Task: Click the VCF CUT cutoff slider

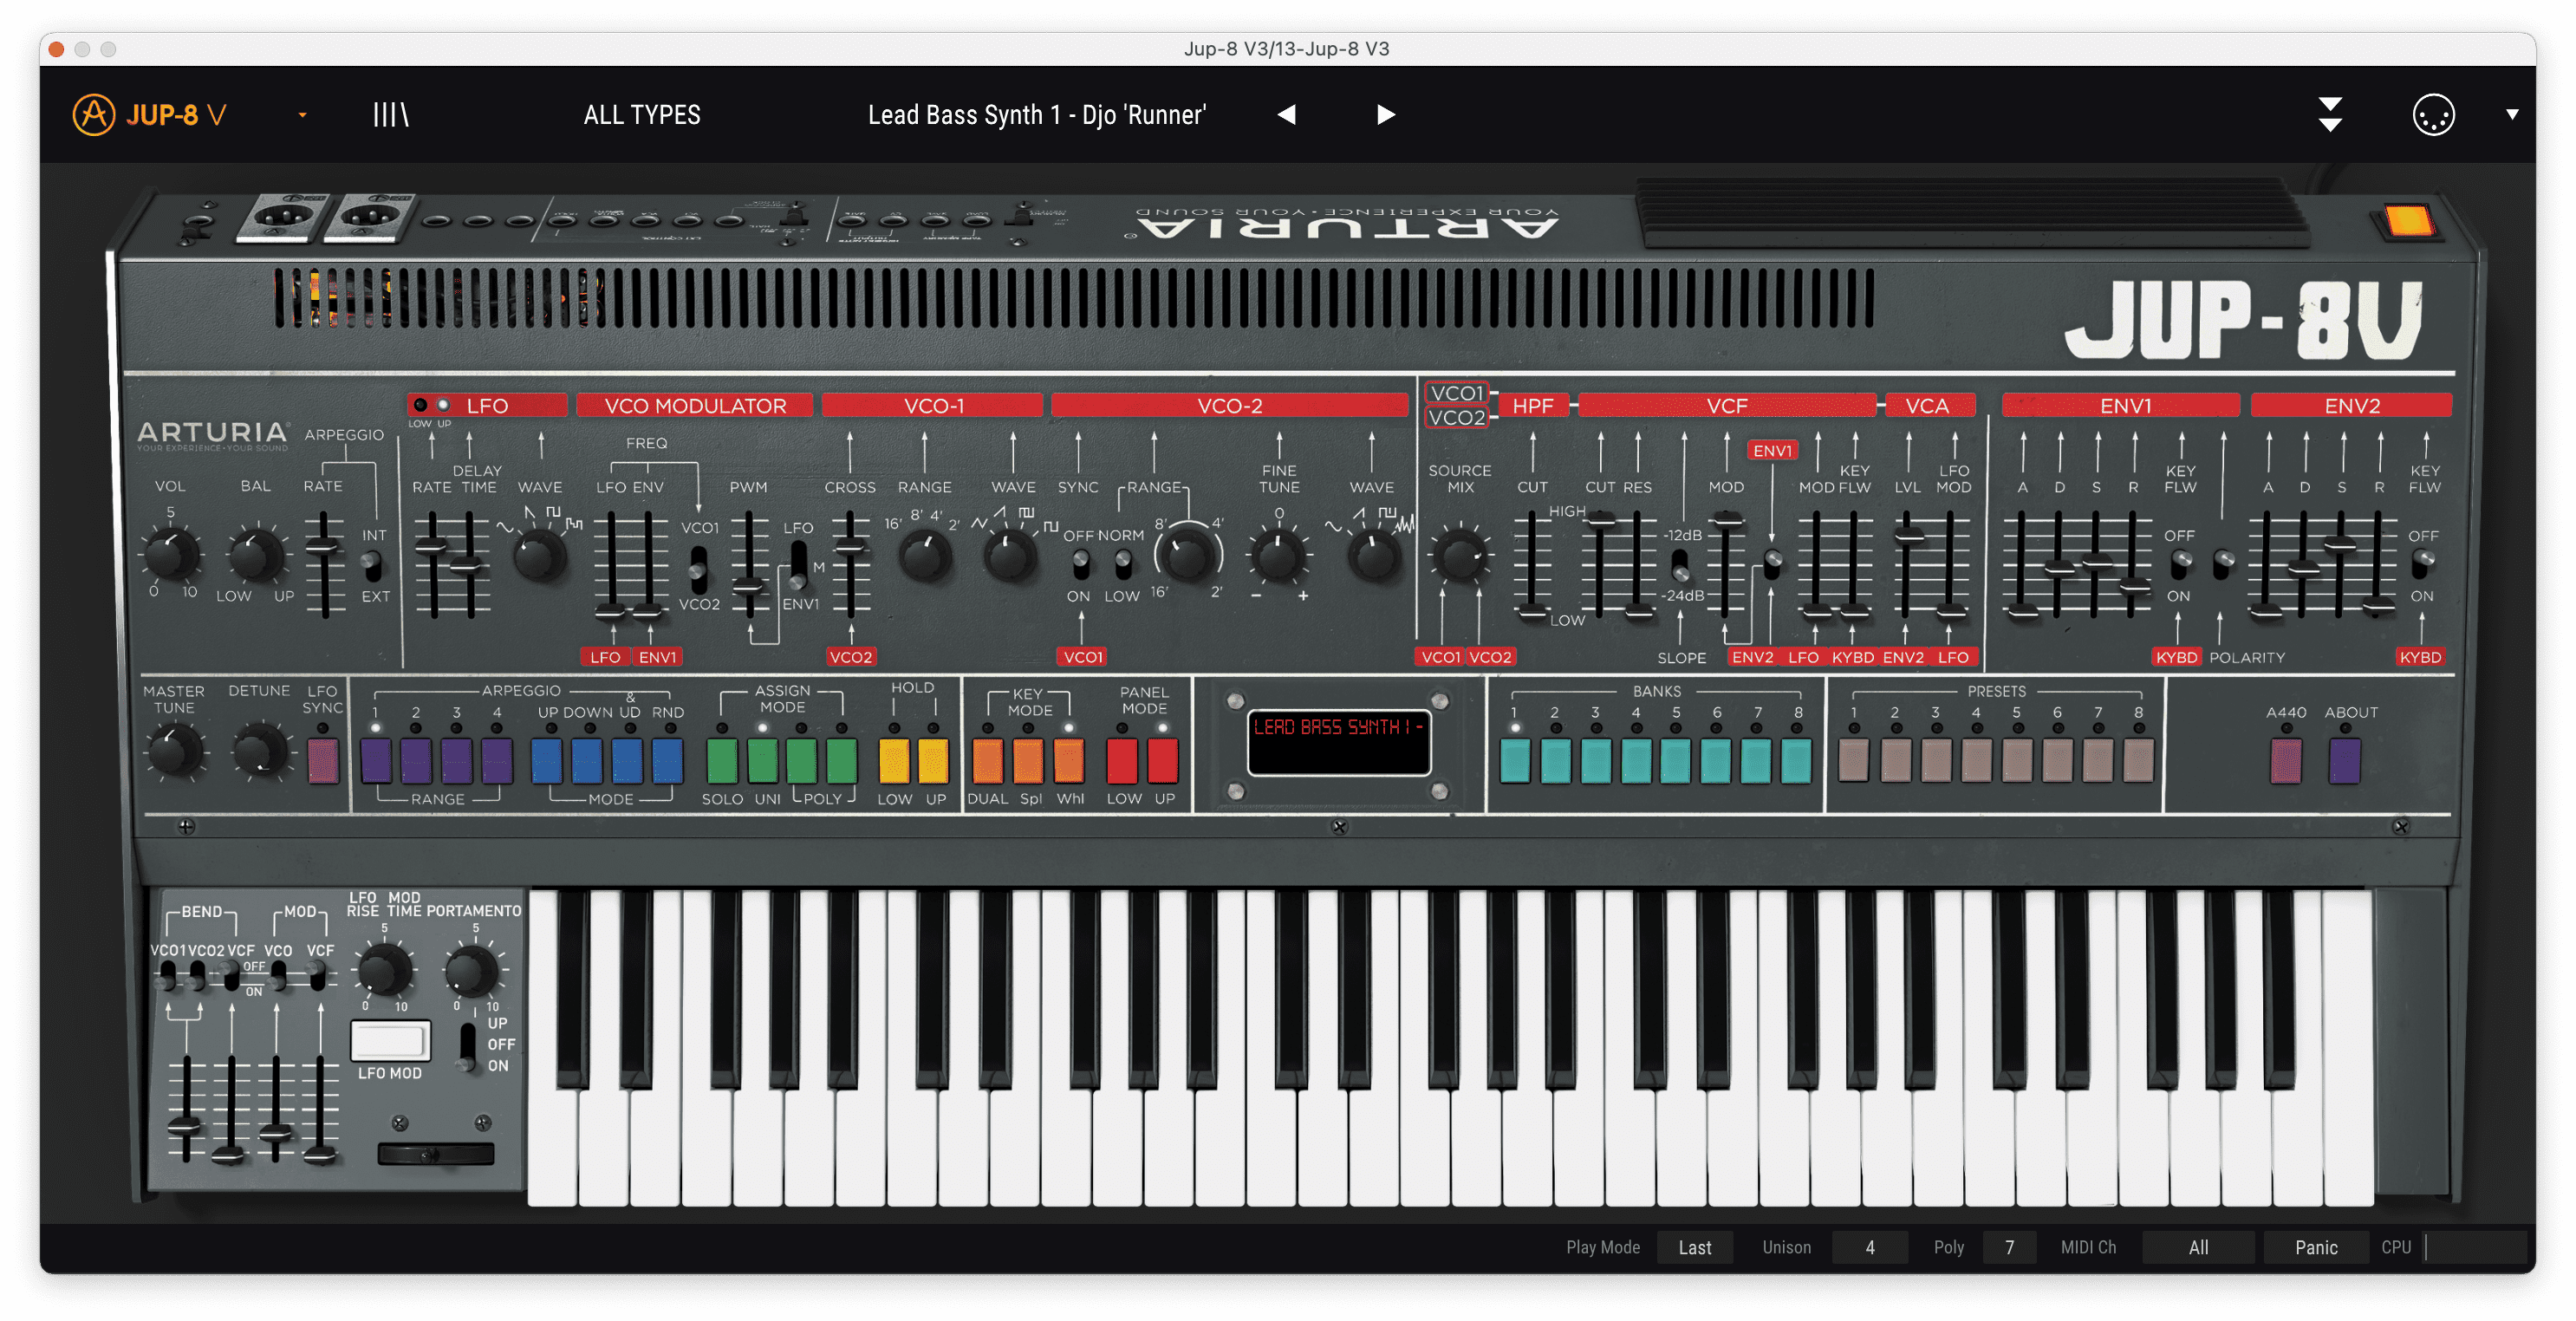Action: point(1601,522)
